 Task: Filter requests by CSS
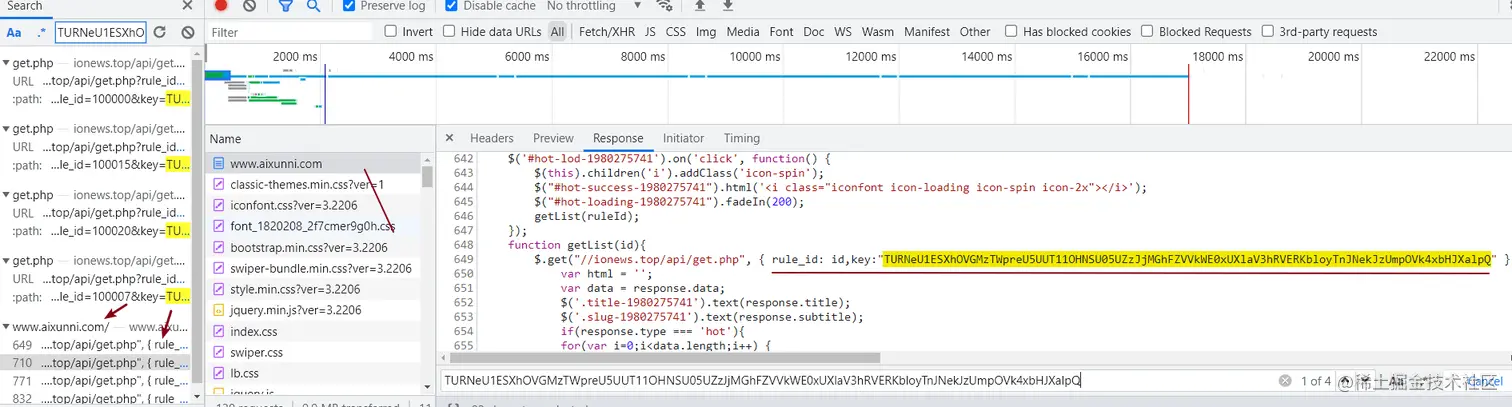point(676,32)
